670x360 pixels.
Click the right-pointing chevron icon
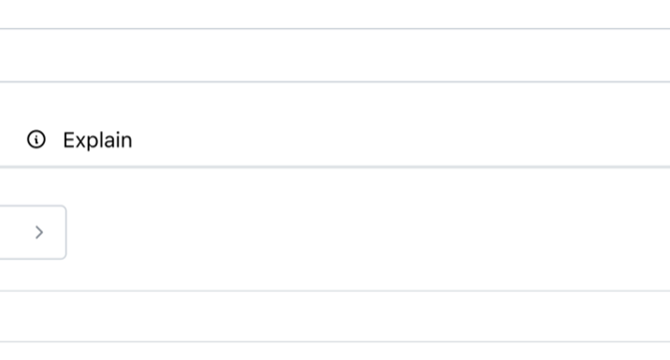[x=39, y=232]
